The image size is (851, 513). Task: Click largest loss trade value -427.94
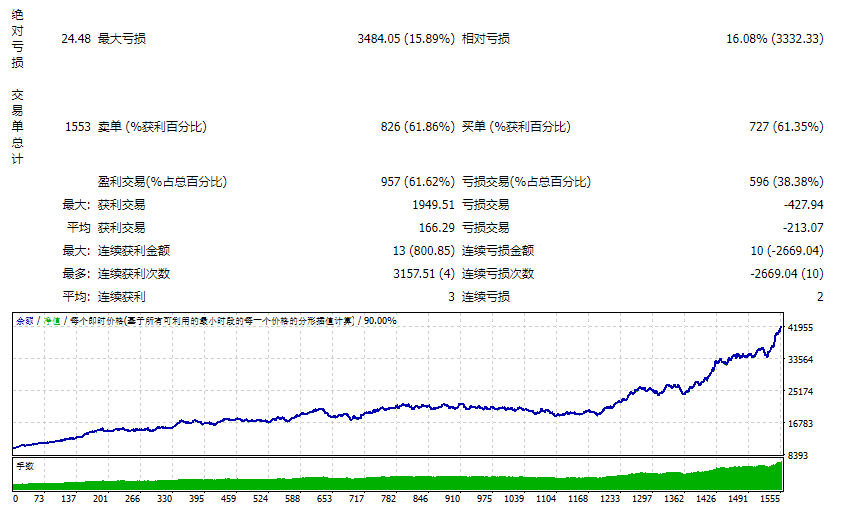click(x=803, y=205)
